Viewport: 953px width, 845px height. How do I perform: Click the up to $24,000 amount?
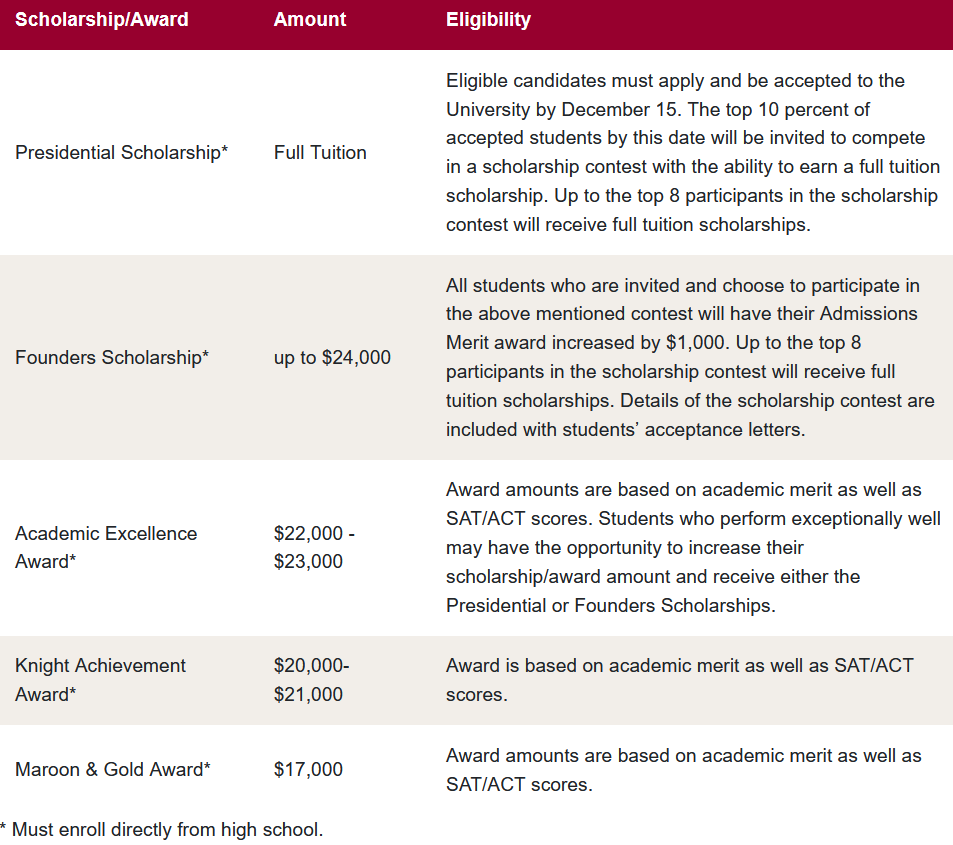click(332, 358)
